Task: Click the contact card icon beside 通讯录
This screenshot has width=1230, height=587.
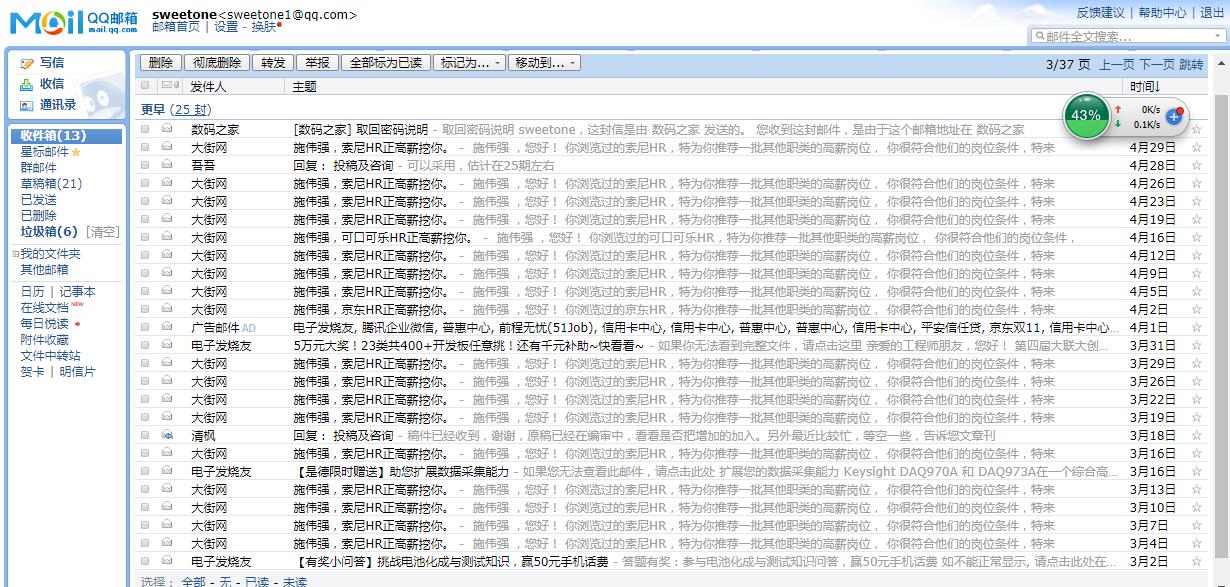Action: tap(28, 105)
